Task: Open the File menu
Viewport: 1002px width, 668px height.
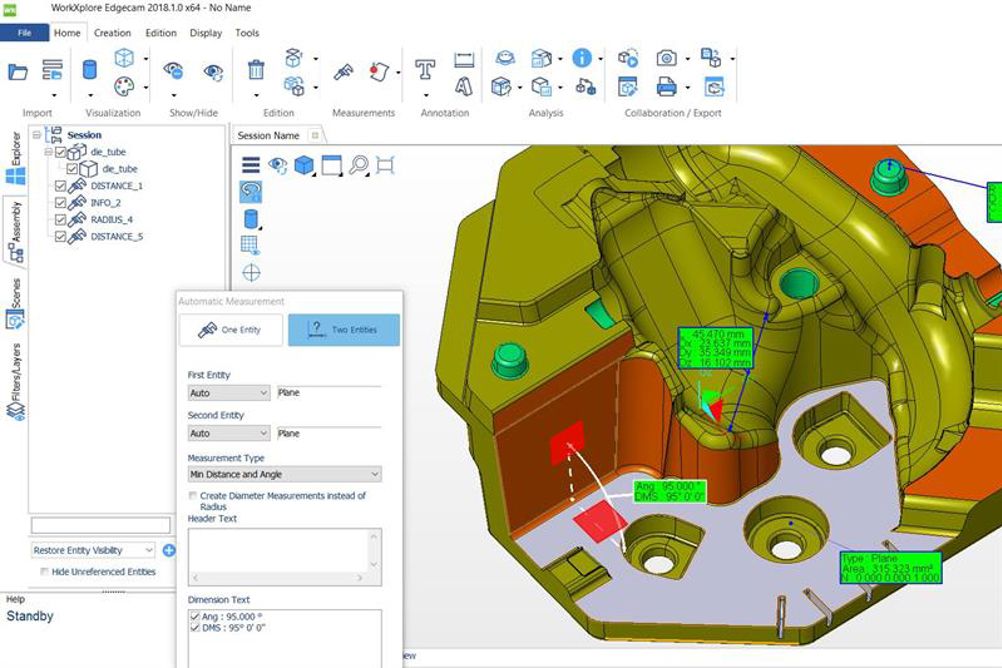Action: [24, 33]
